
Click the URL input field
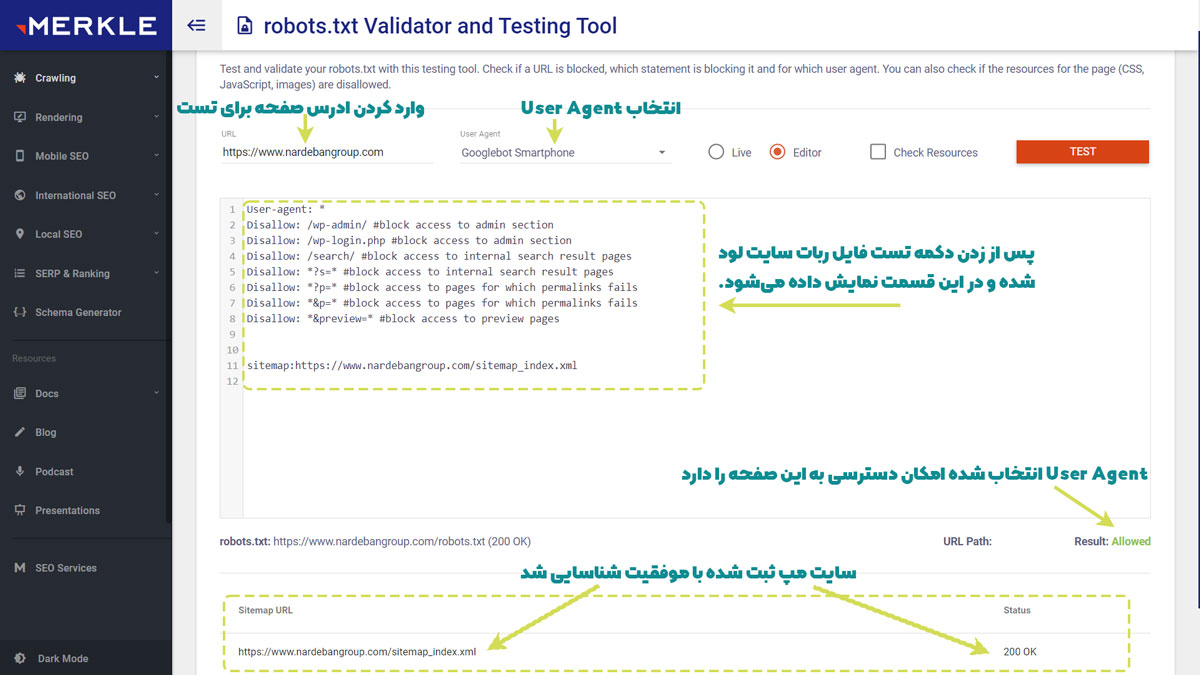pos(327,153)
